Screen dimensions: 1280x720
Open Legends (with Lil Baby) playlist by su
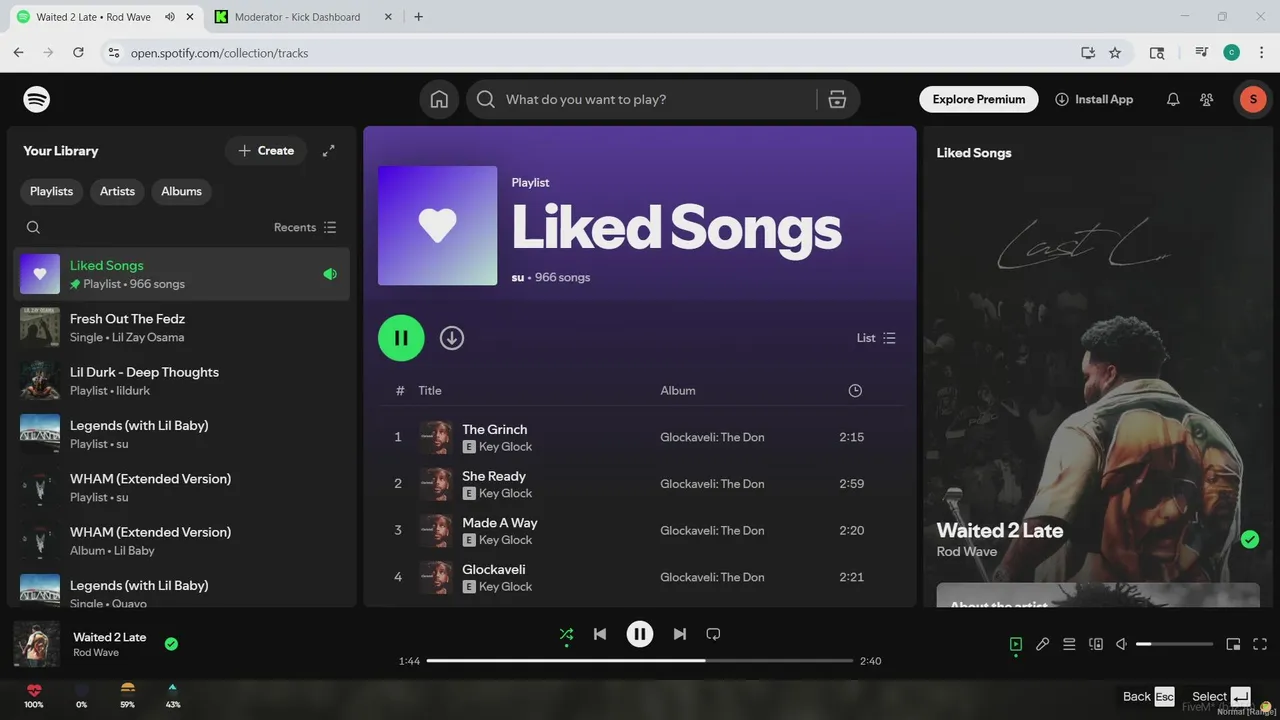pyautogui.click(x=182, y=434)
